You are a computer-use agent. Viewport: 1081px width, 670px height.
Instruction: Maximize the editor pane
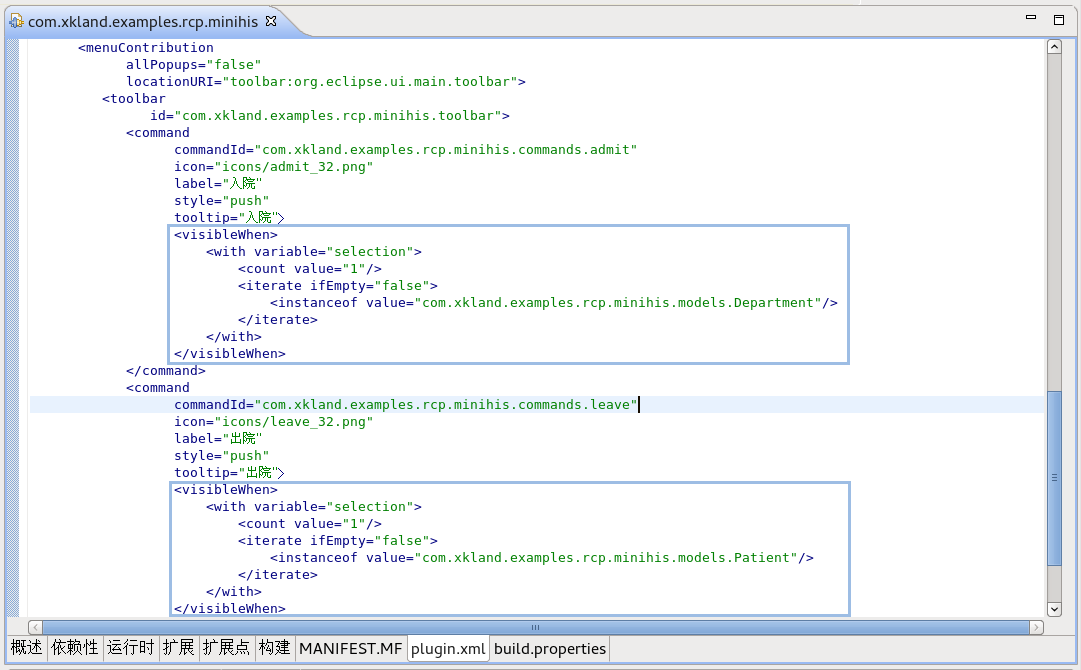(x=1059, y=19)
